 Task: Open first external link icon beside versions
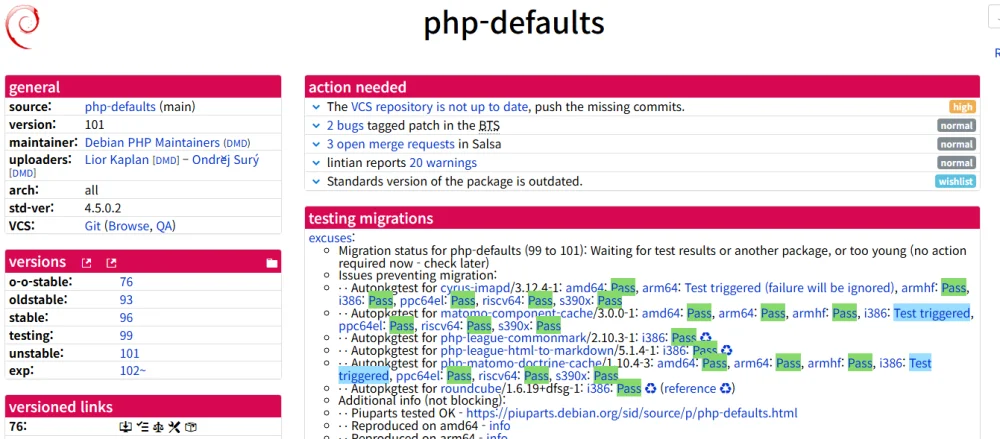[x=87, y=263]
